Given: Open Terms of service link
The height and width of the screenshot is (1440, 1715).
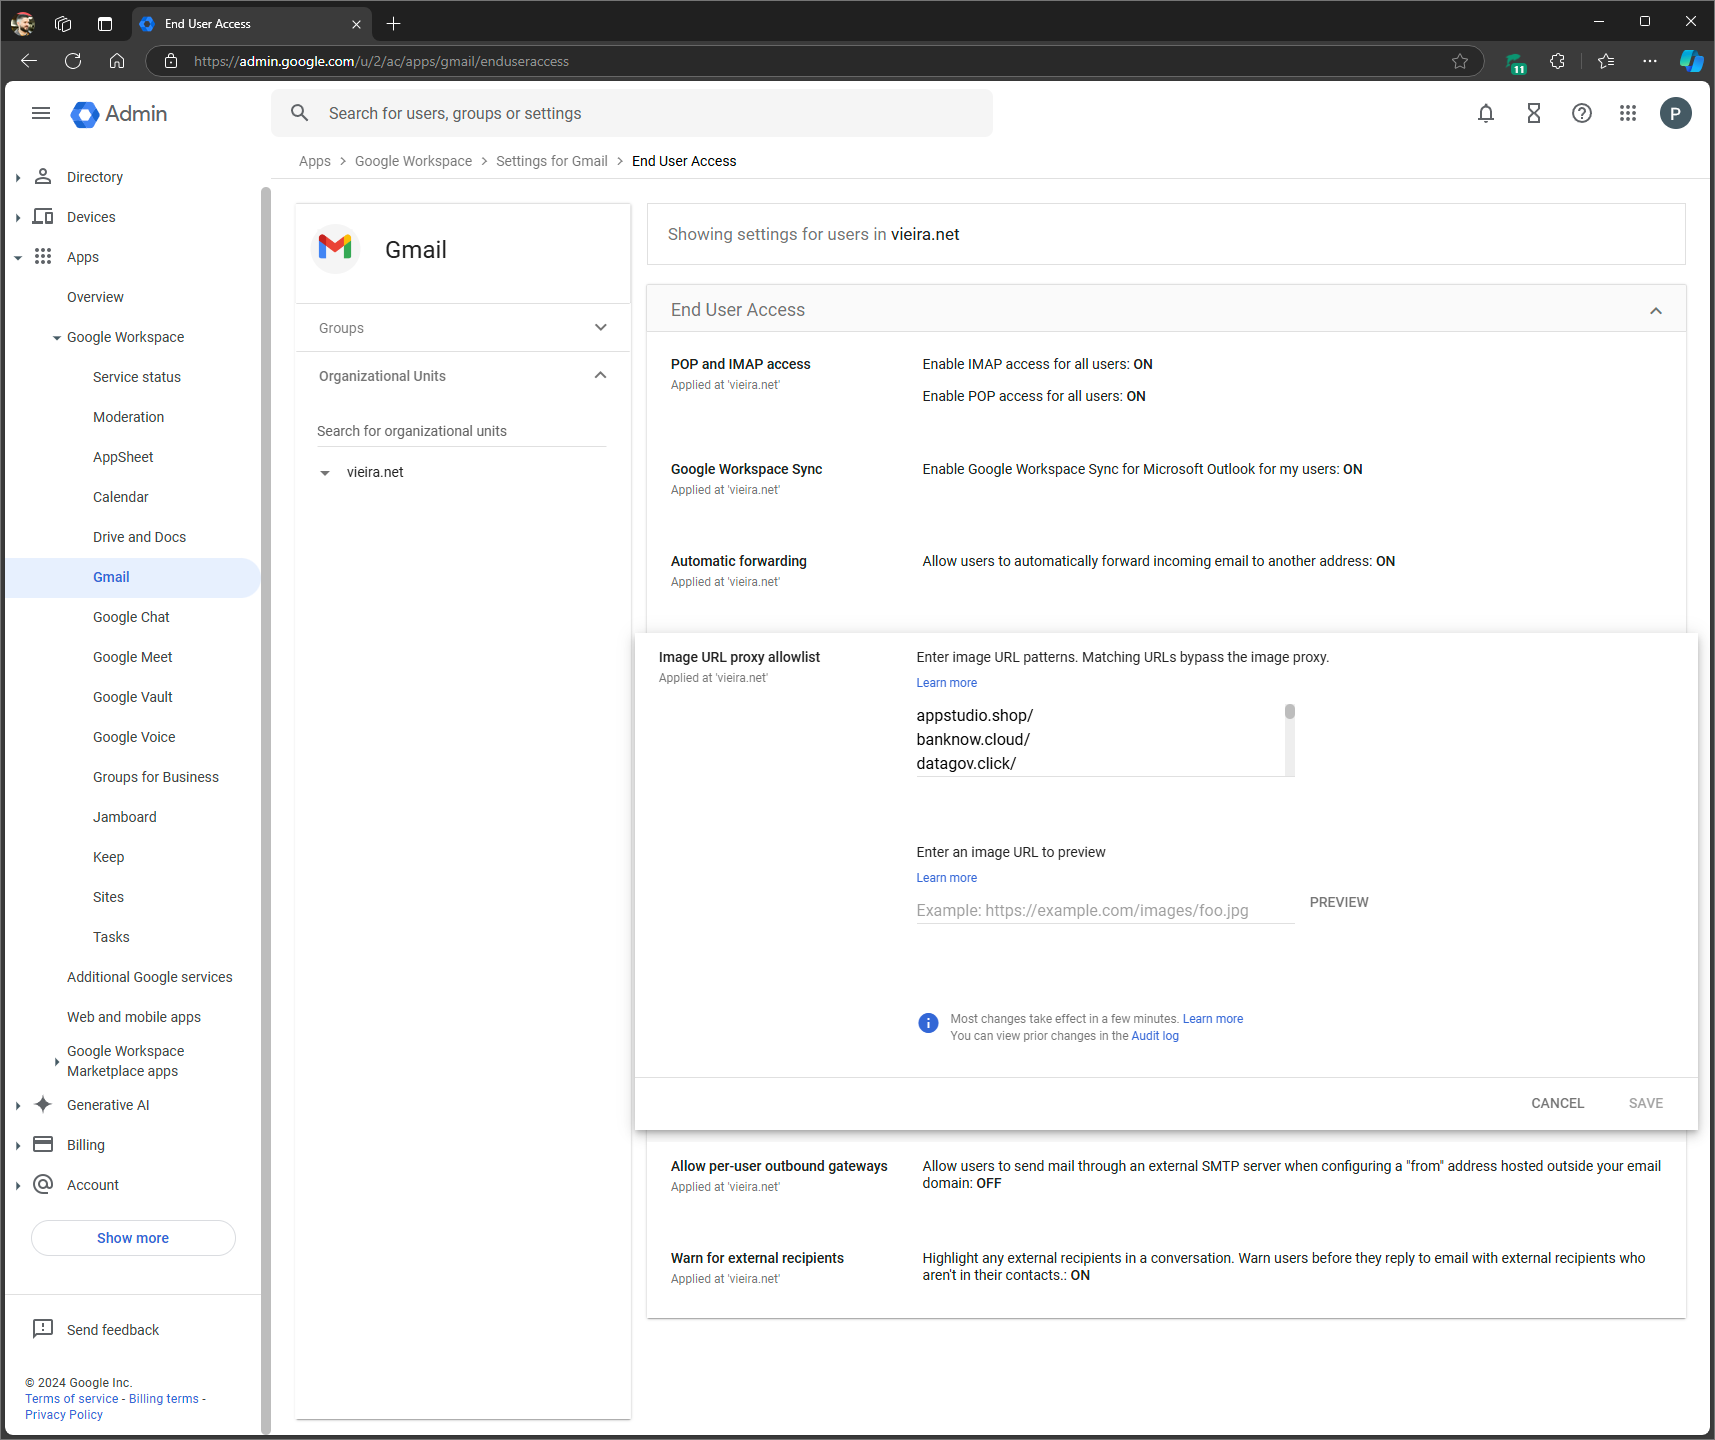Looking at the screenshot, I should pos(72,1399).
